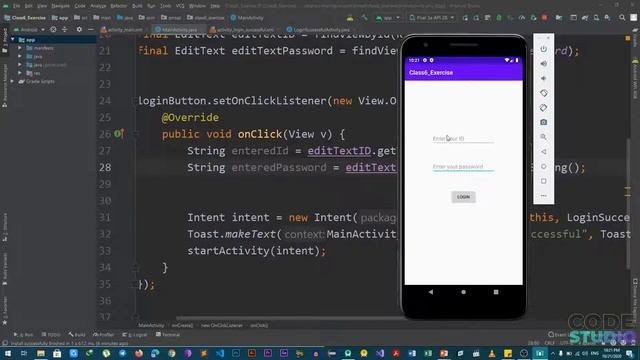Click the emulator zoom magnifier icon
Screen dimensions: 640x360
543,137
